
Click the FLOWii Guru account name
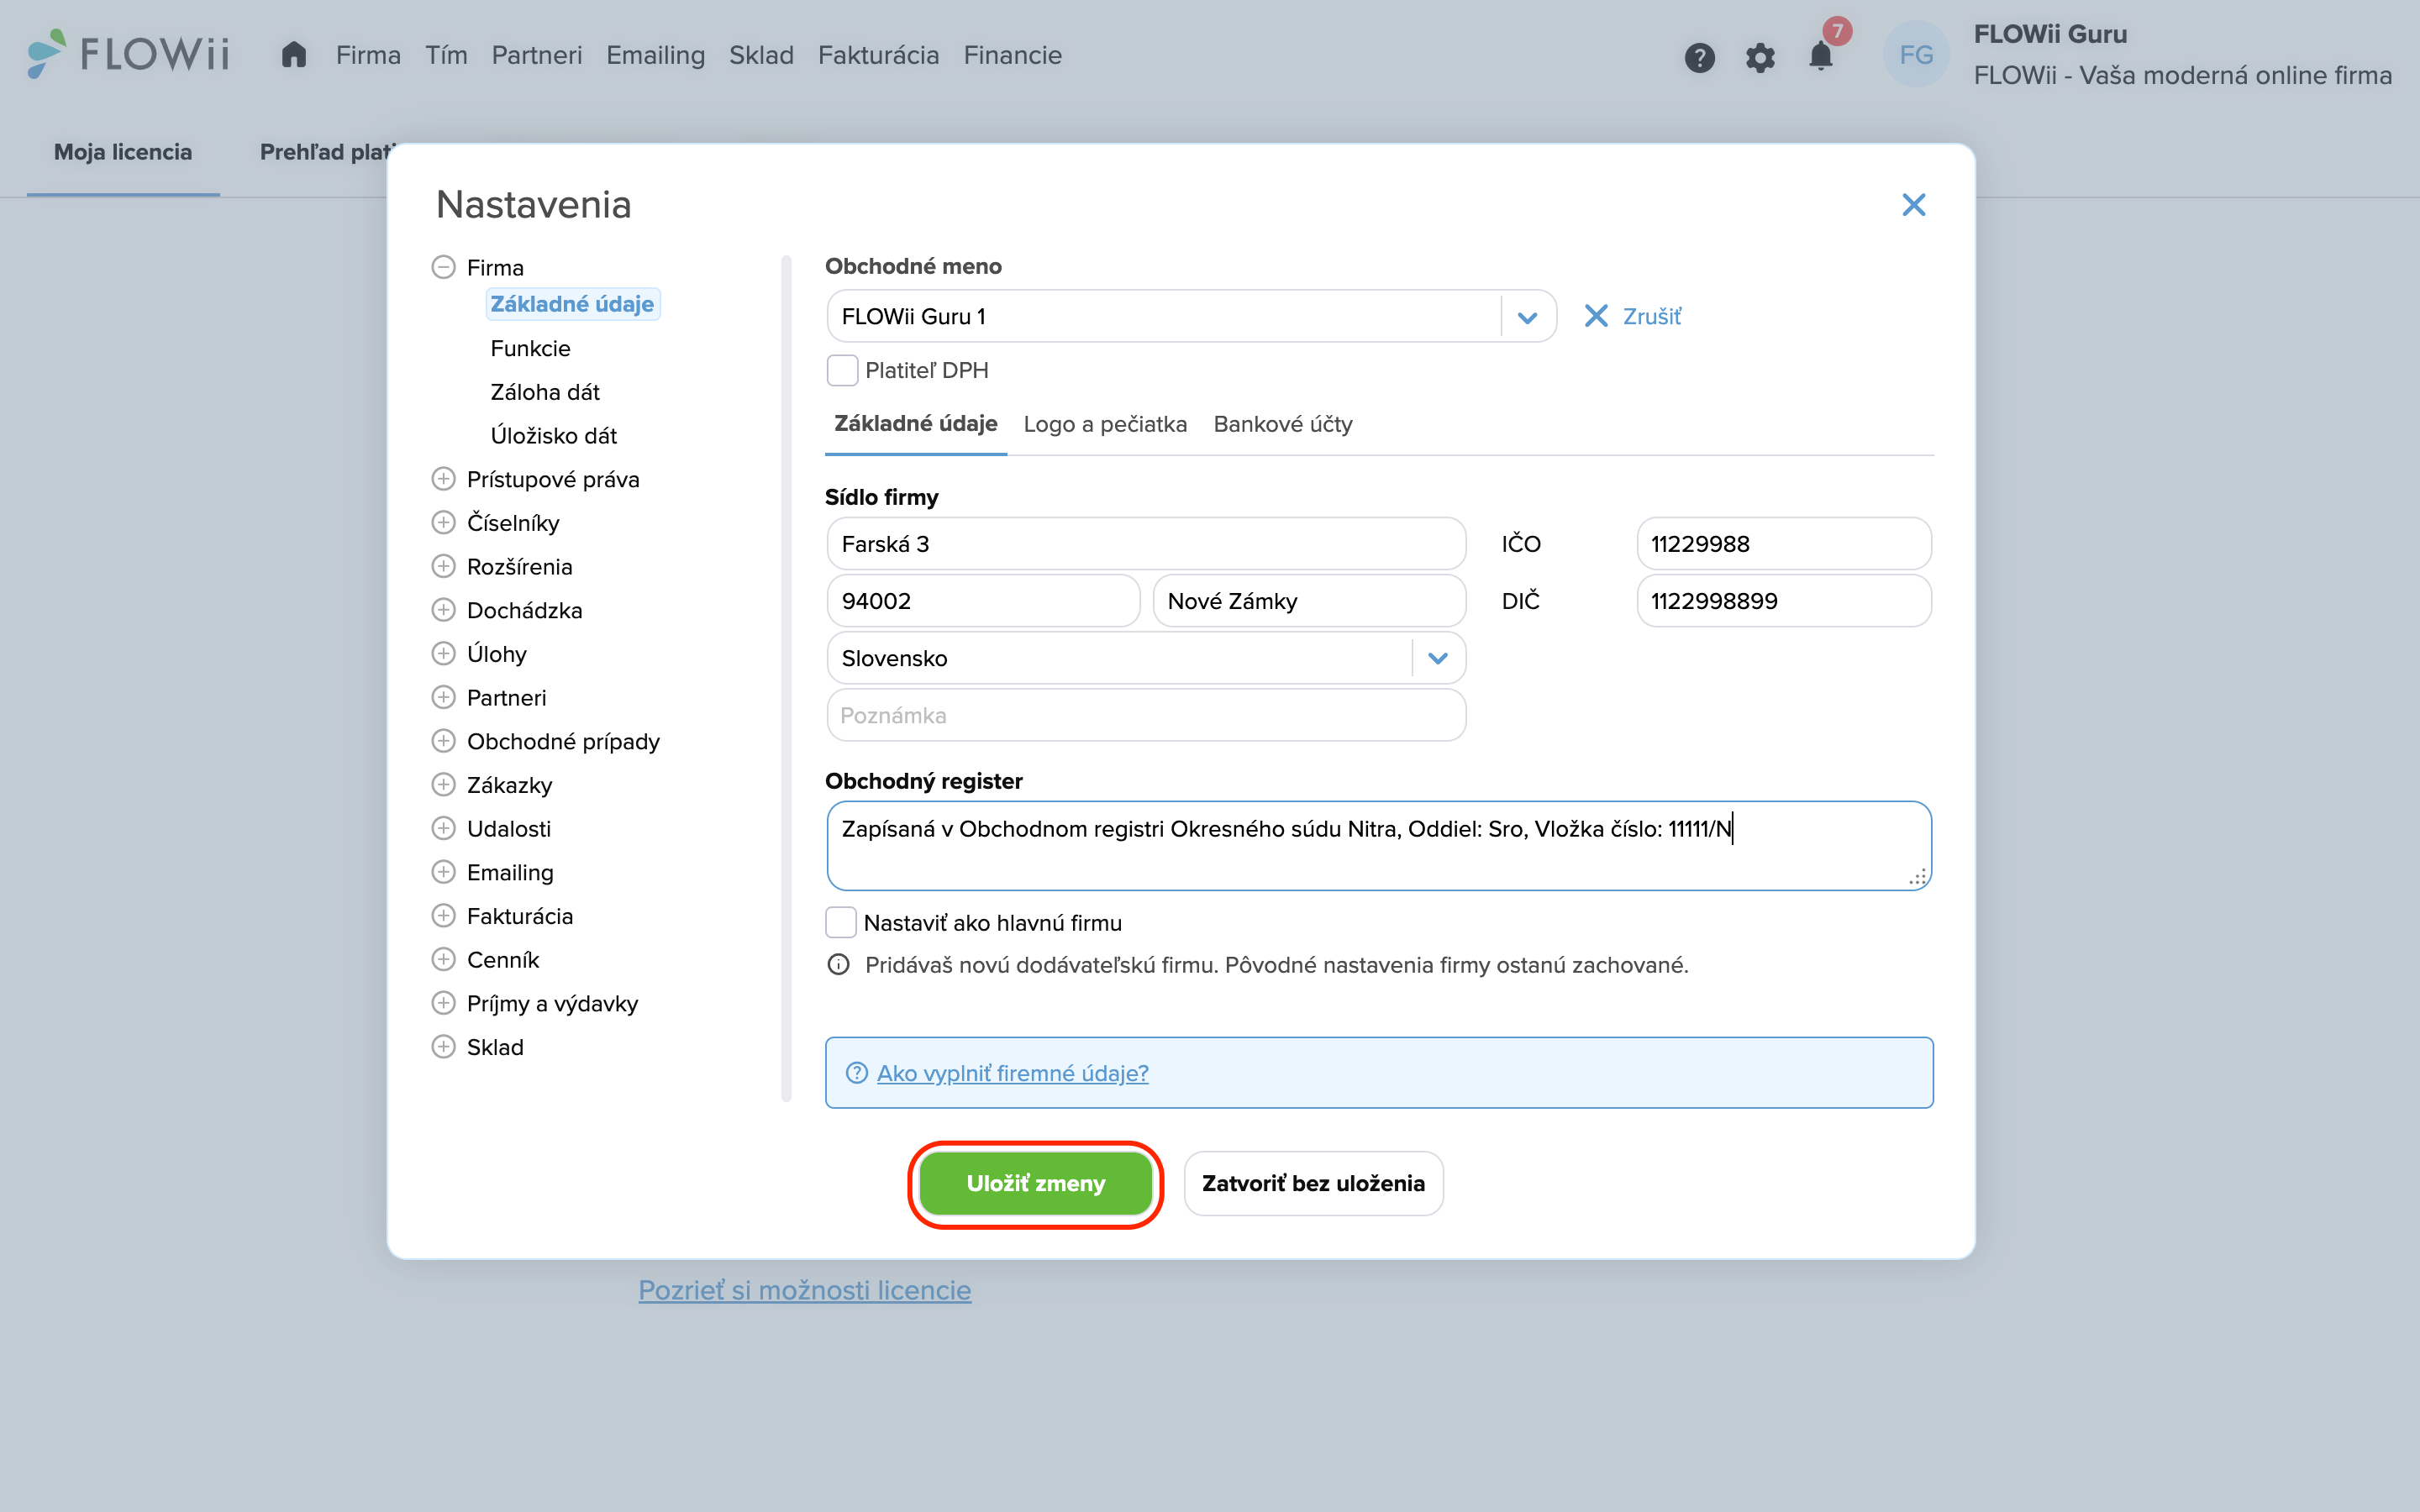tap(2050, 34)
